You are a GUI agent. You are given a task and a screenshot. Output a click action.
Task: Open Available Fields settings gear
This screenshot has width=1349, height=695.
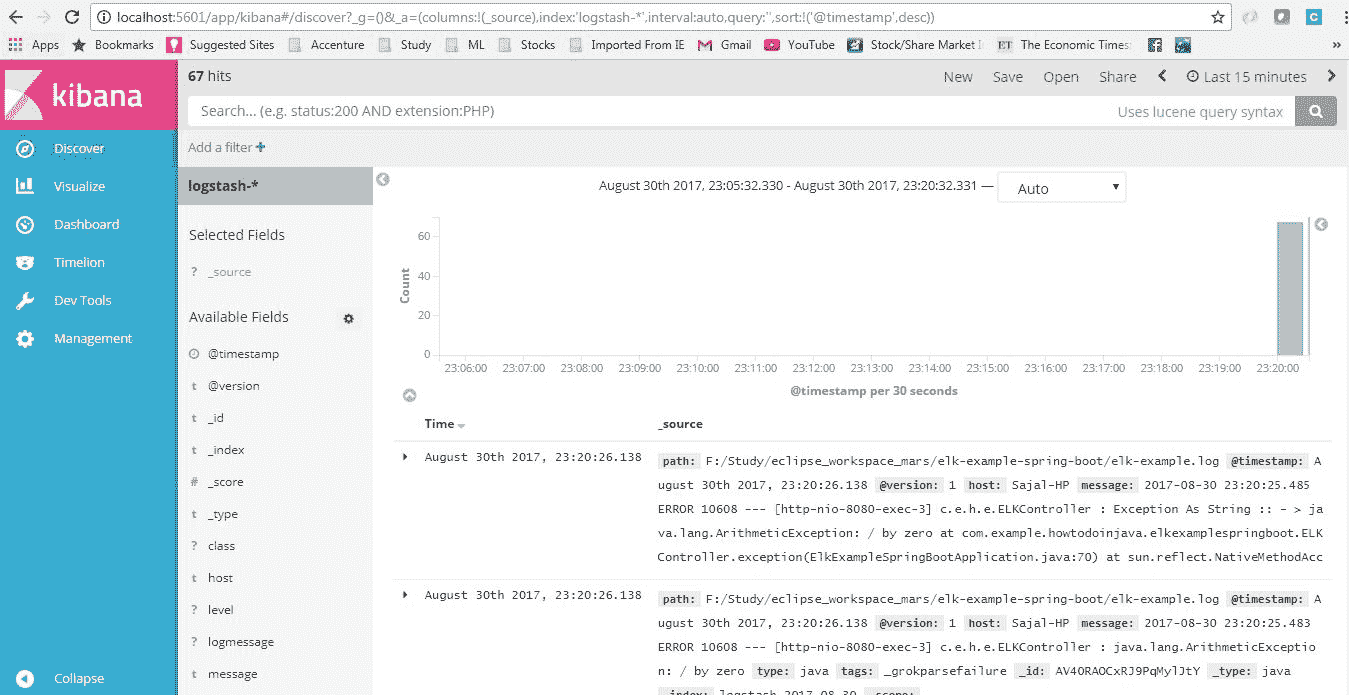(349, 318)
